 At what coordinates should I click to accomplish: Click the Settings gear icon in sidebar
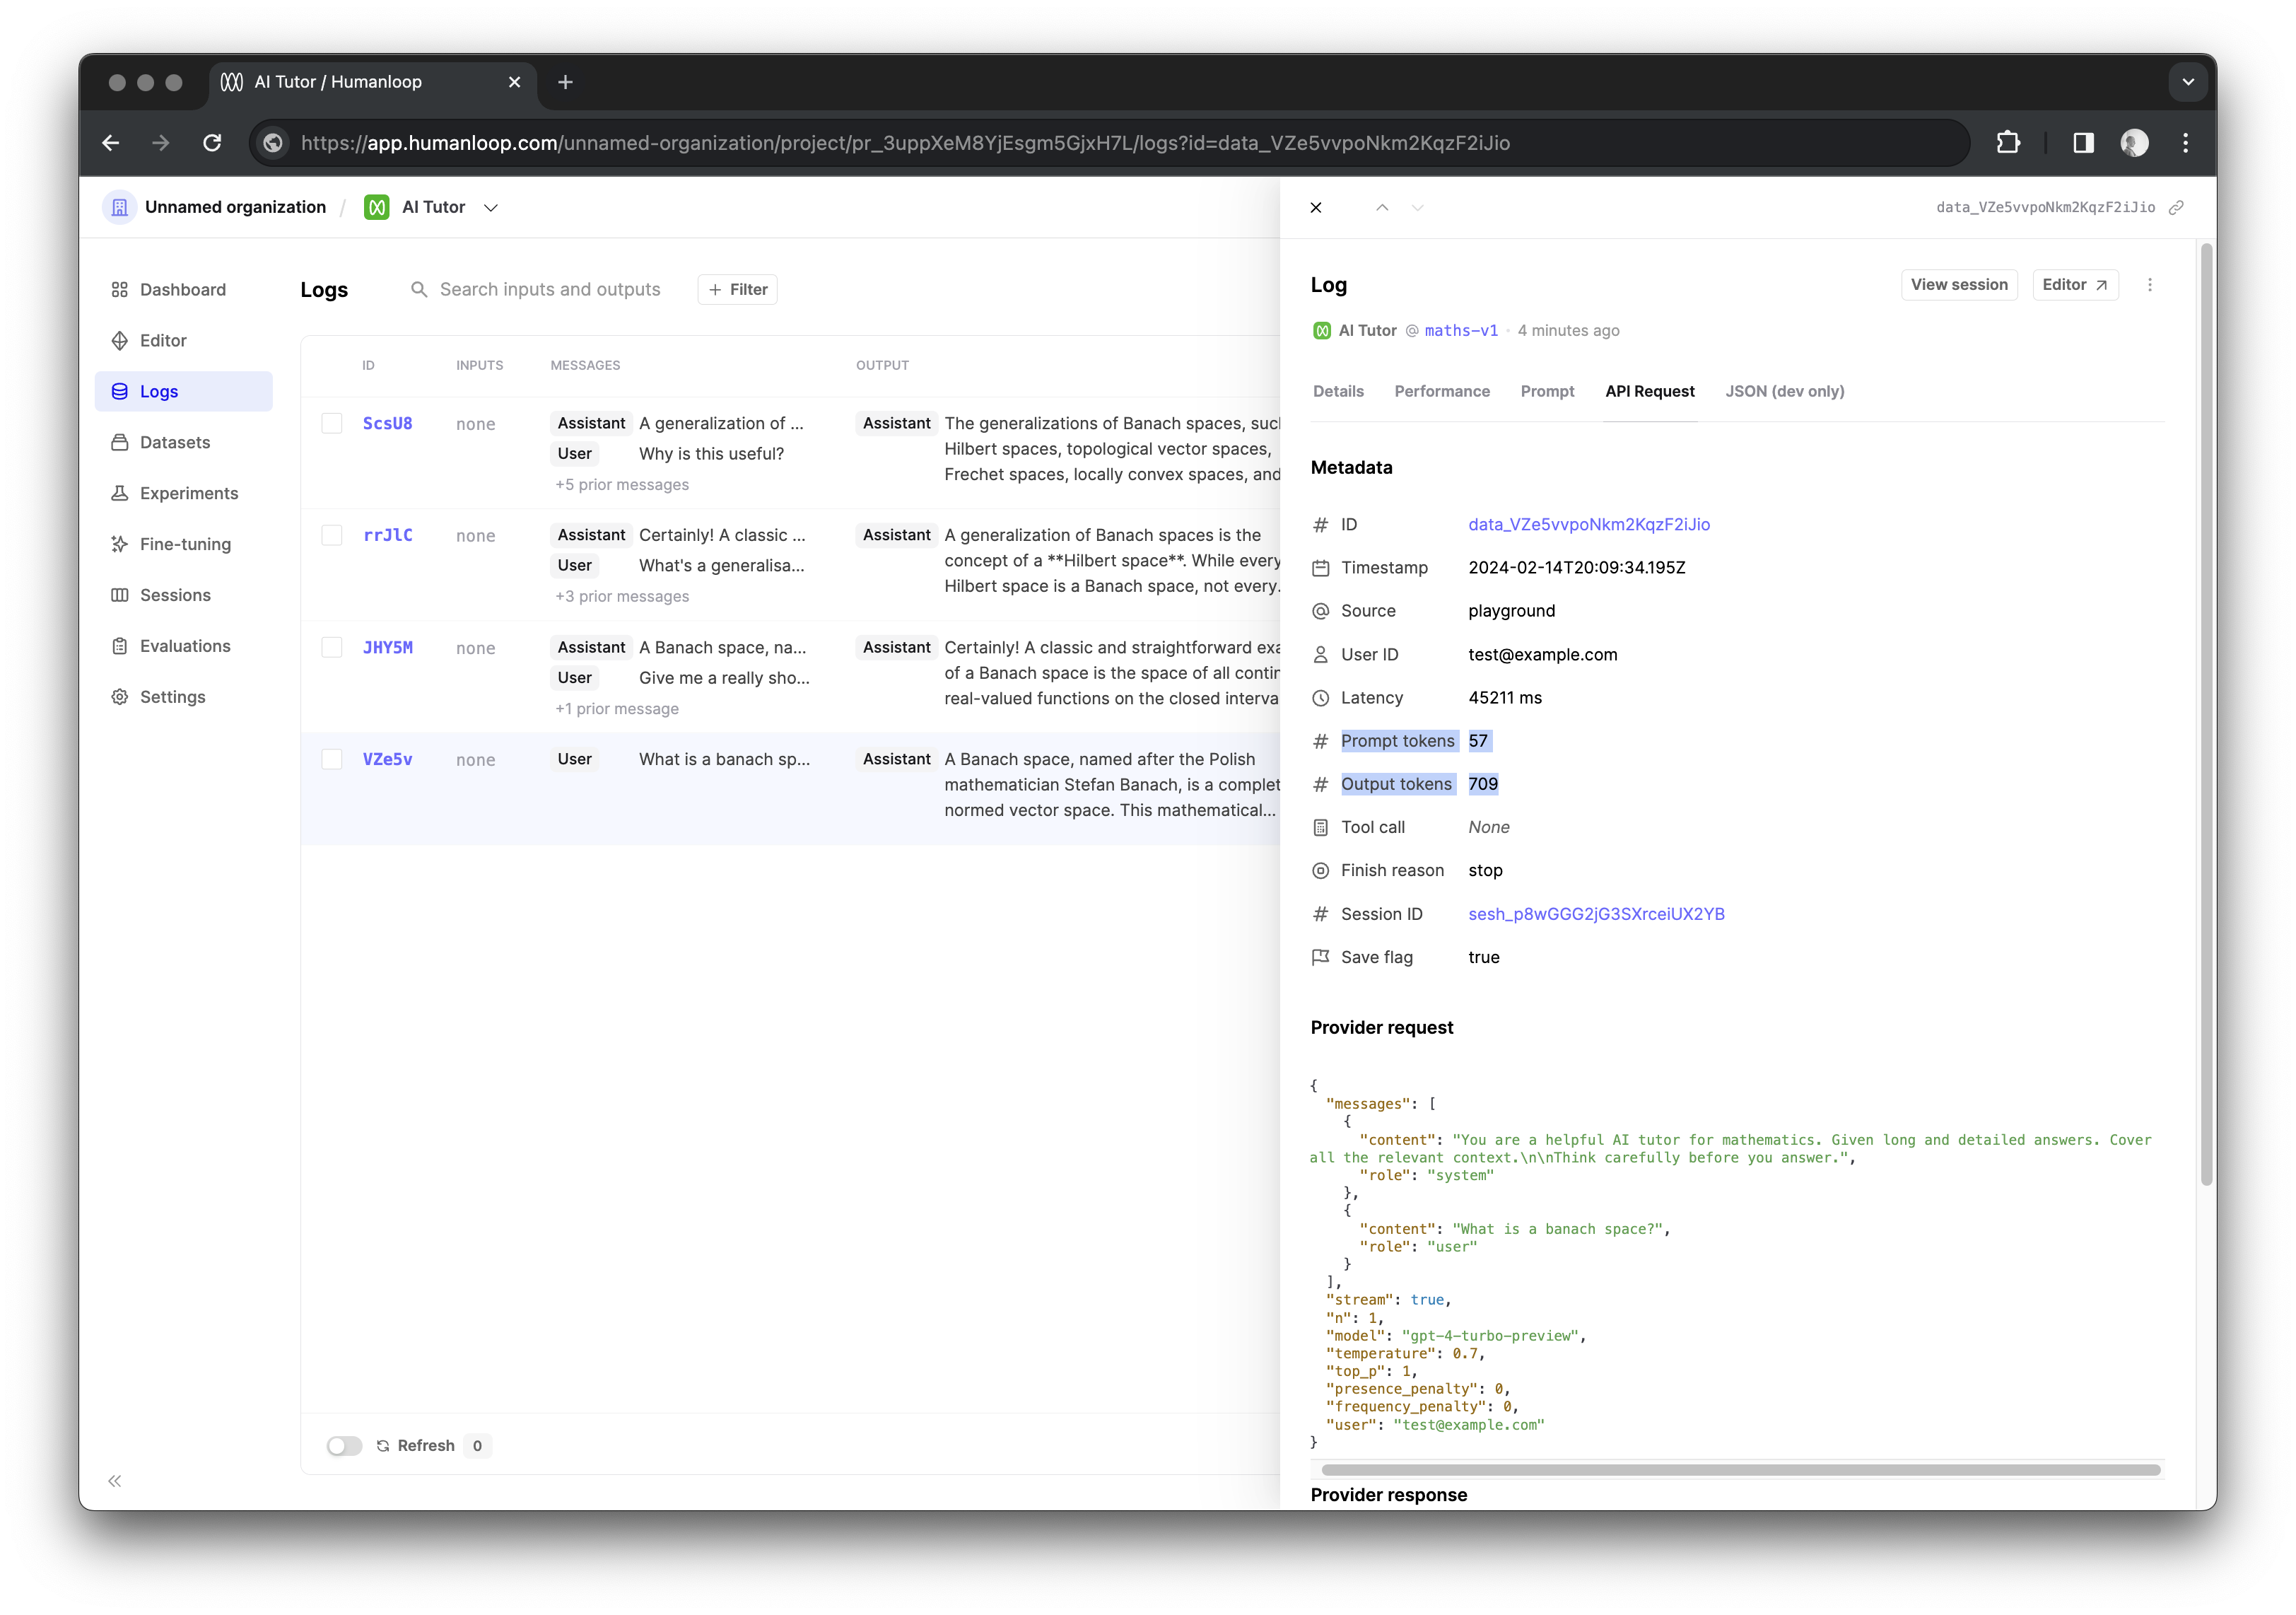click(120, 698)
